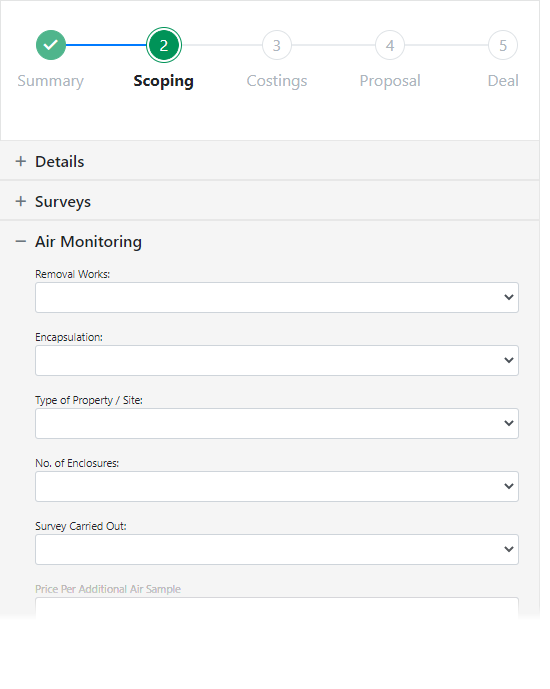Click the Price Per Additional Air Sample field
Viewport: 550px width, 689px height.
tap(277, 608)
